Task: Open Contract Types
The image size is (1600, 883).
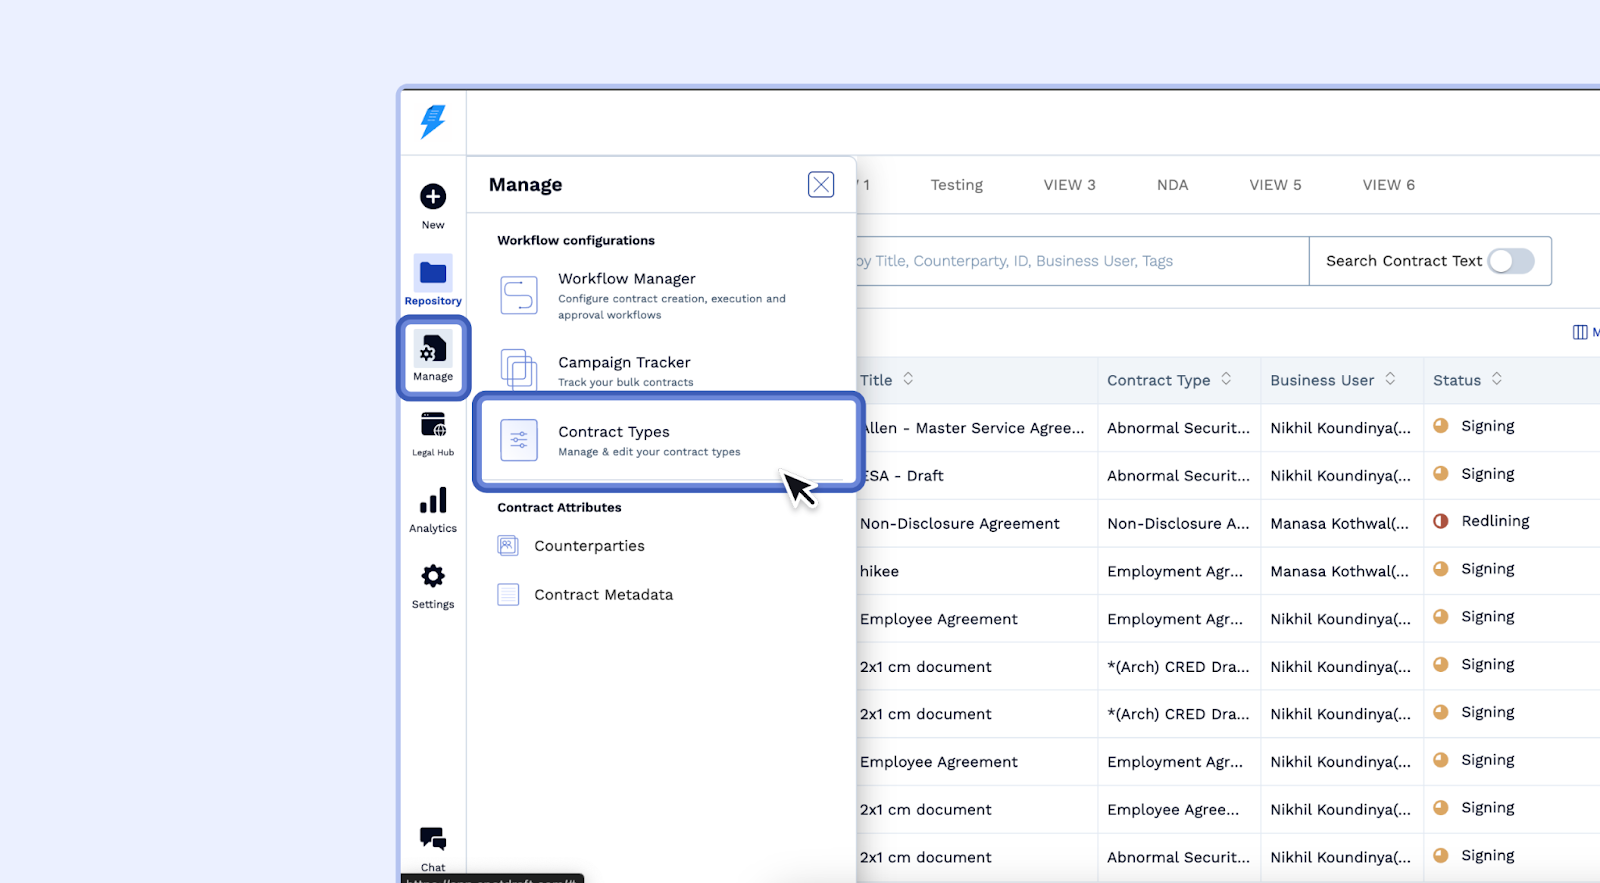Action: coord(669,441)
